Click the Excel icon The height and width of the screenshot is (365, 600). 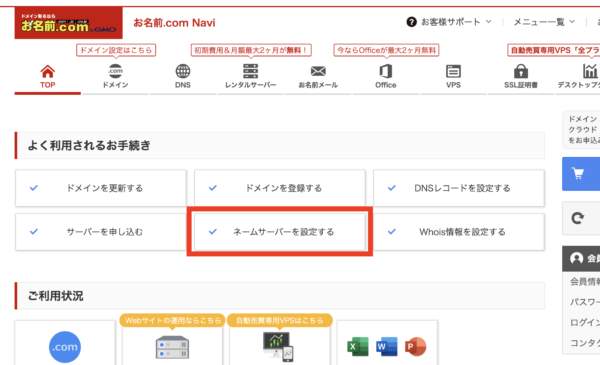(358, 347)
